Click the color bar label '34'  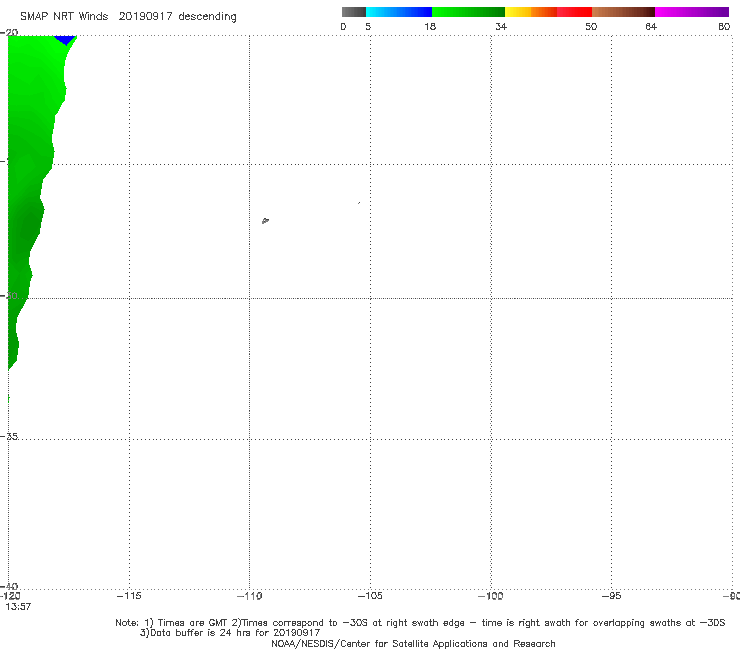(x=501, y=26)
